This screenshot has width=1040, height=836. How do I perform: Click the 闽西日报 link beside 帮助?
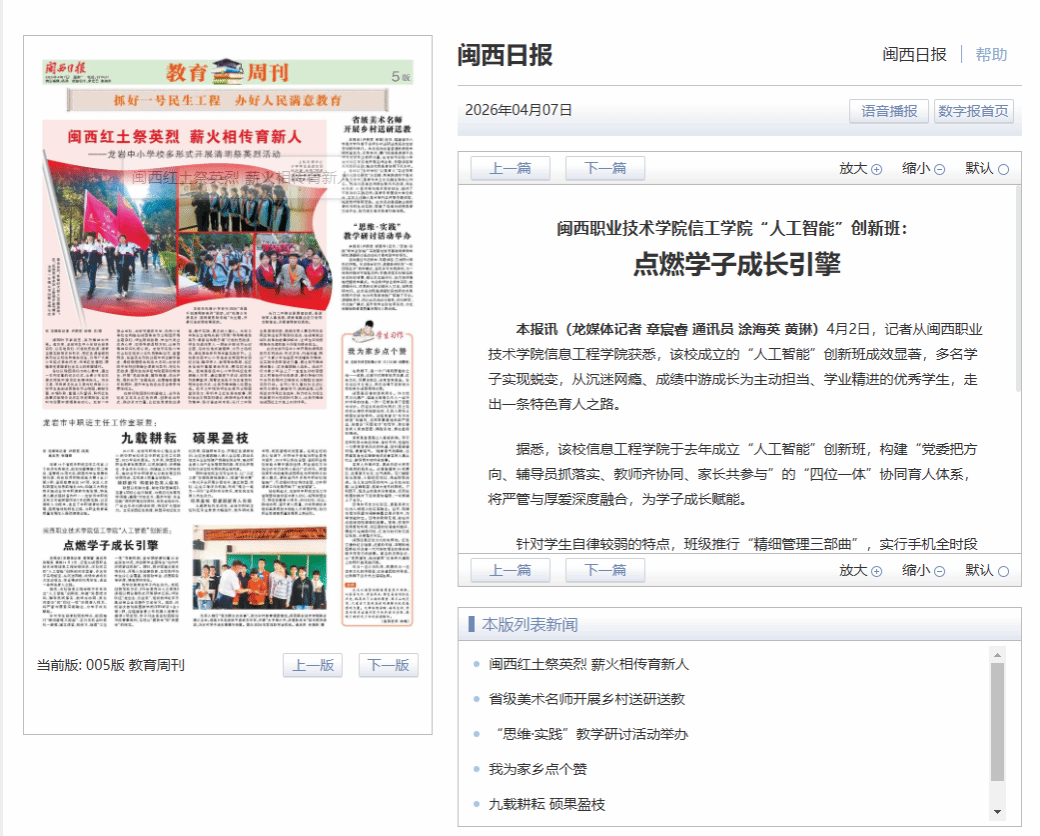tap(914, 55)
